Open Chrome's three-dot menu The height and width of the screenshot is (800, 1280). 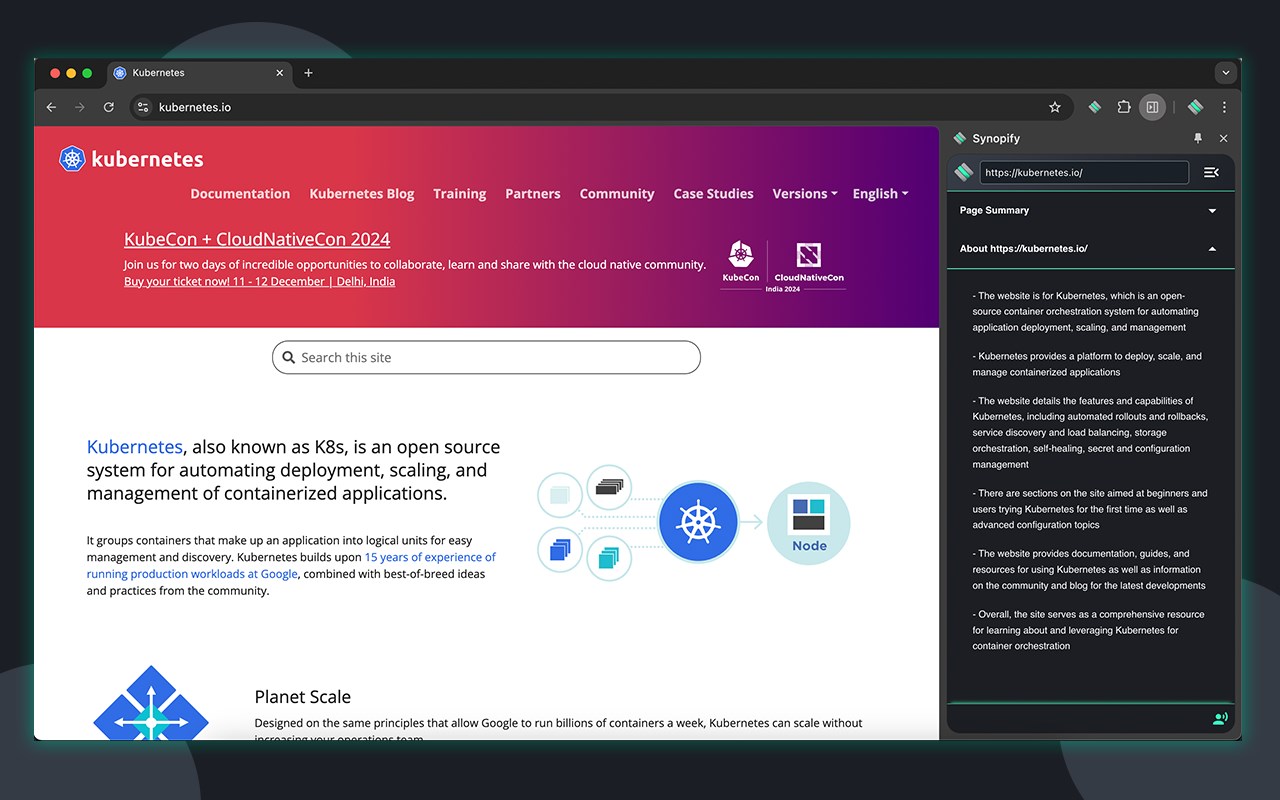1224,107
